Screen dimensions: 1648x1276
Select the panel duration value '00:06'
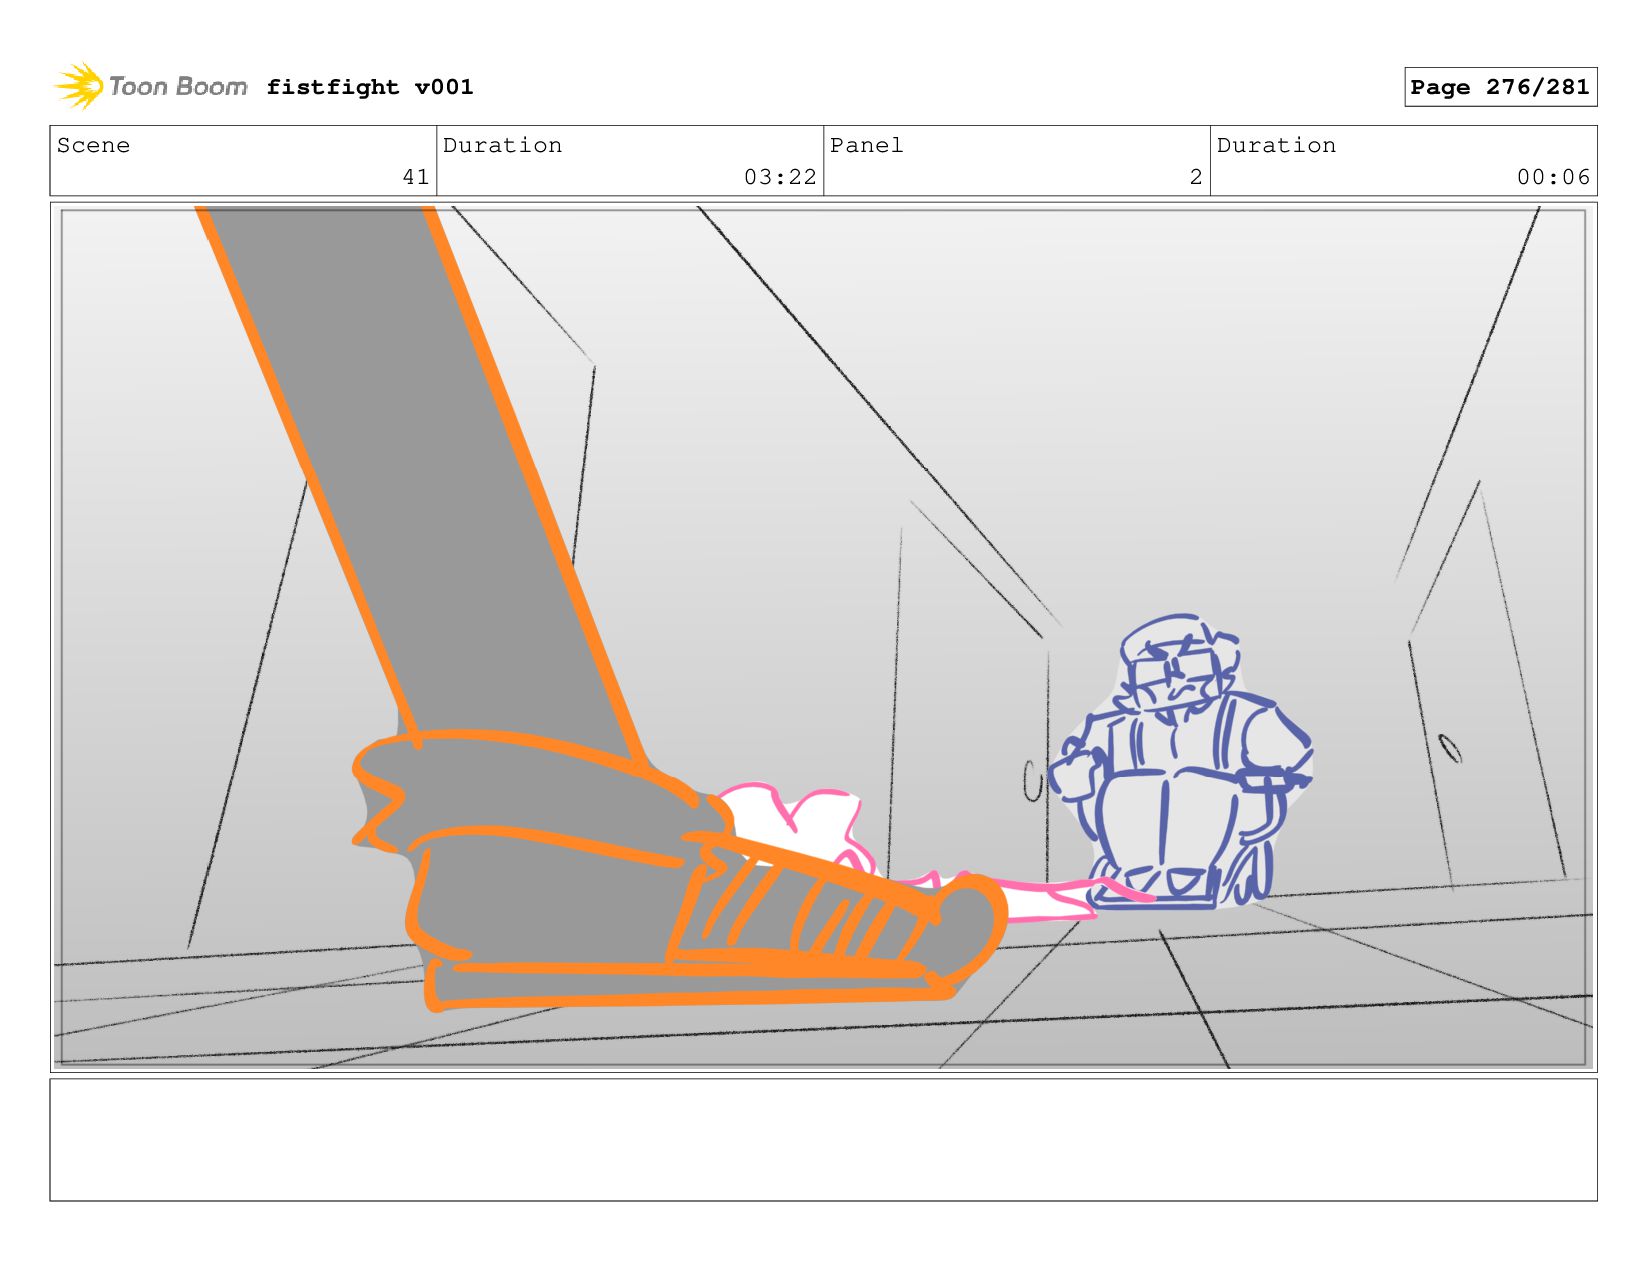tap(1553, 177)
